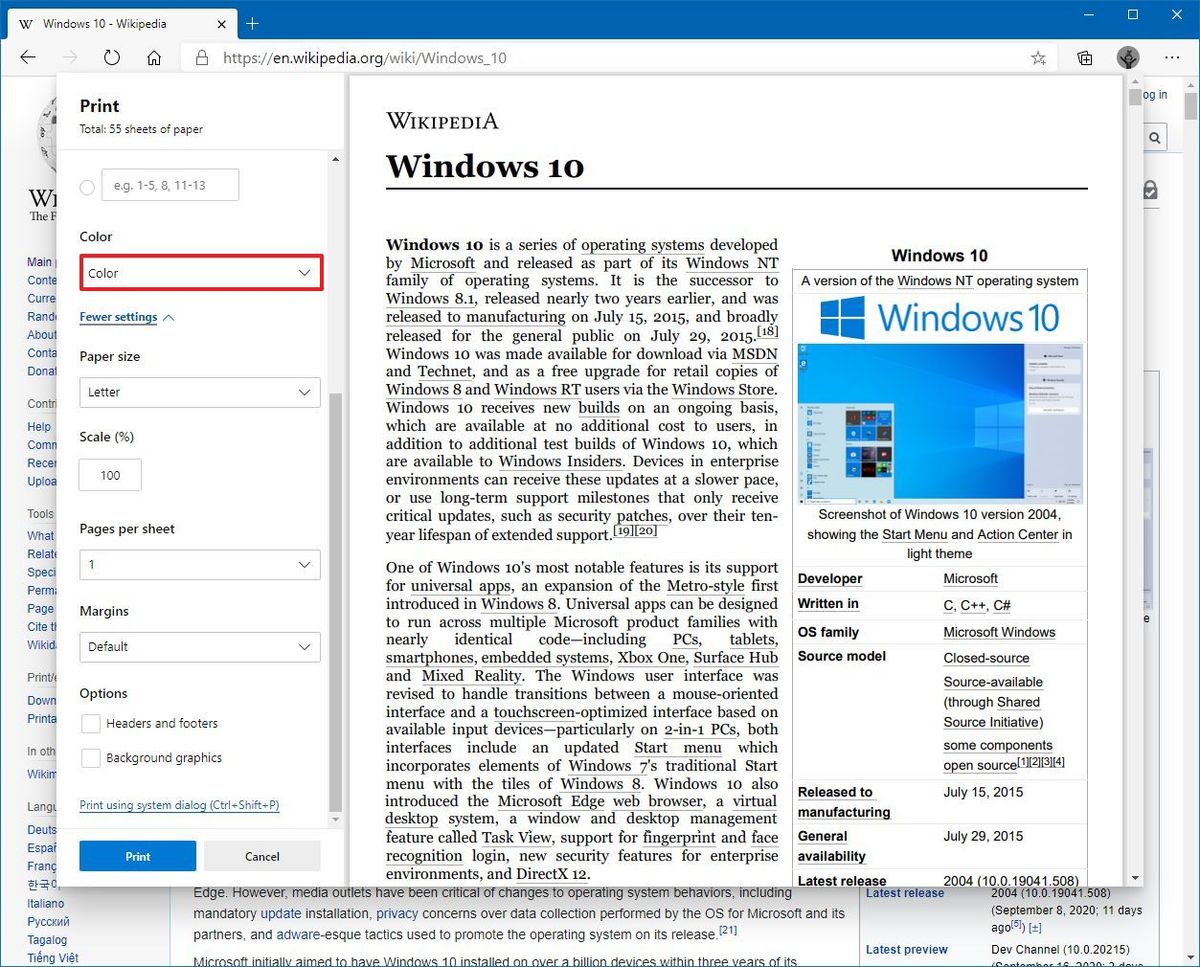The height and width of the screenshot is (967, 1200).
Task: Click the print preview scrollbar down arrow
Action: click(x=1135, y=877)
